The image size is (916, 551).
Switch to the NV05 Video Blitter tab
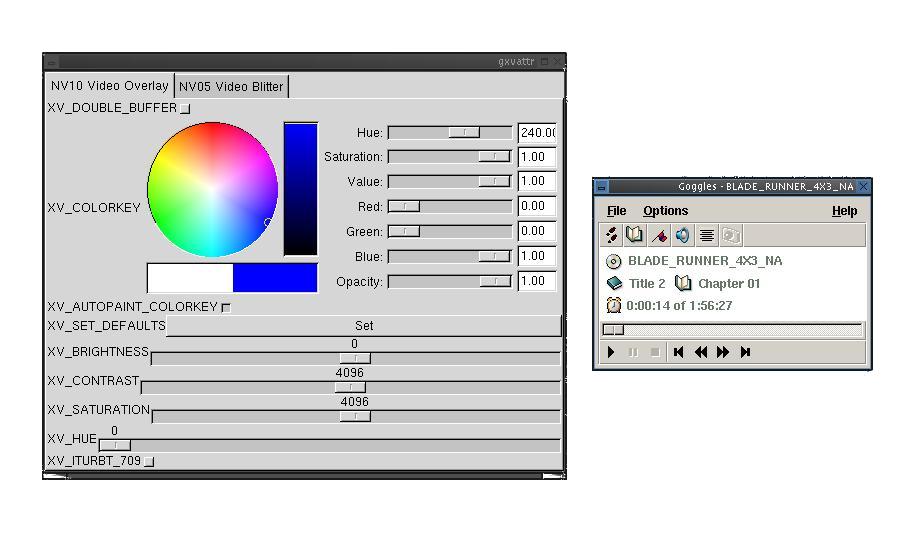pos(231,87)
